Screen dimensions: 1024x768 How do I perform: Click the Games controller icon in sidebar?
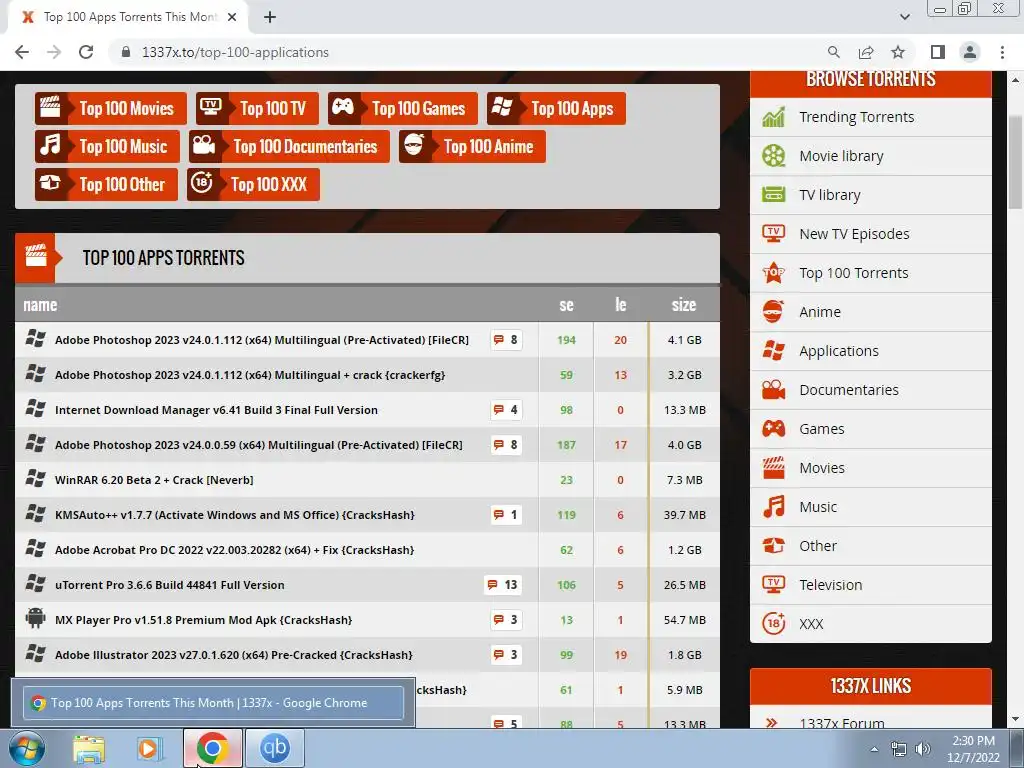(774, 429)
